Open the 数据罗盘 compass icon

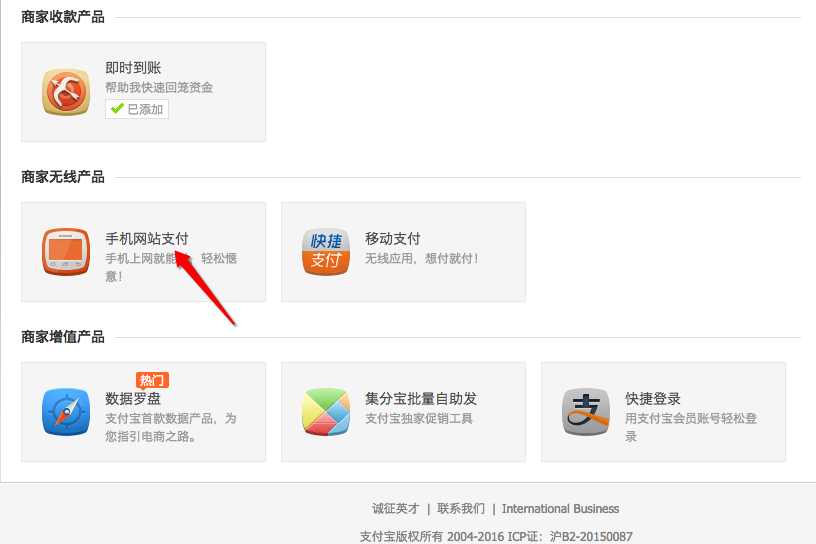coord(66,412)
